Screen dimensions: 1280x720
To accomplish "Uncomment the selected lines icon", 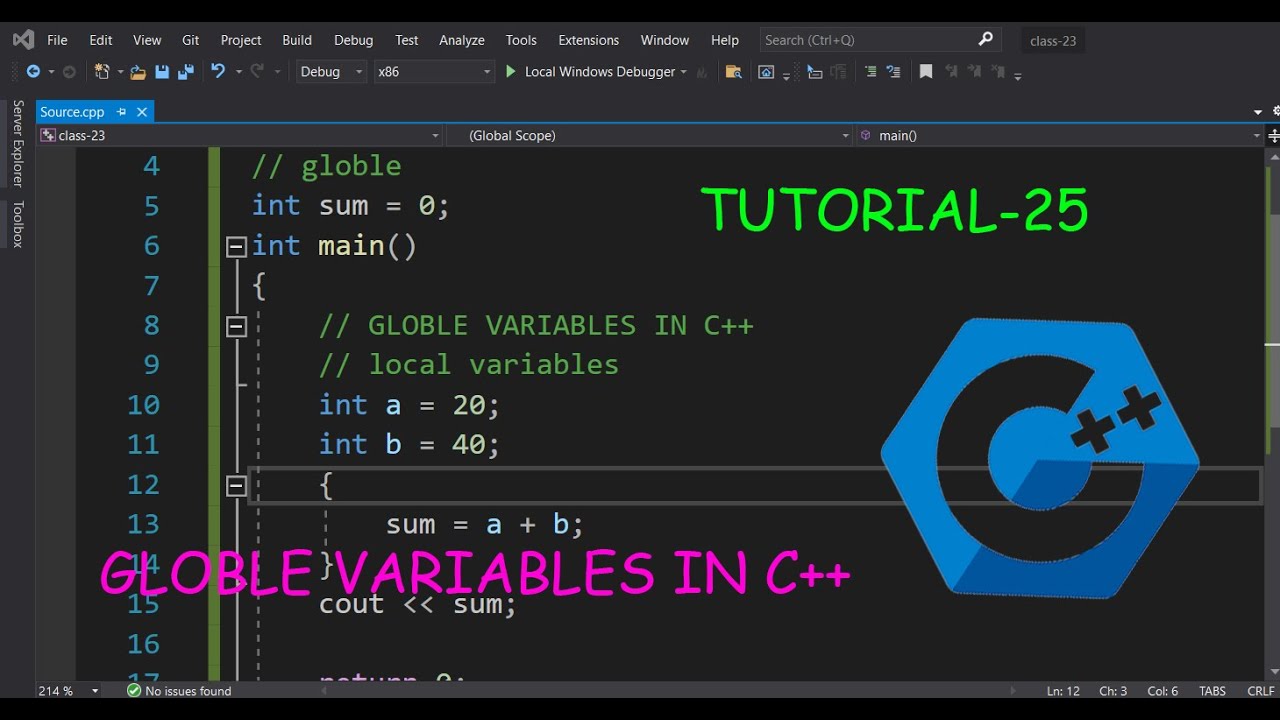I will [x=894, y=72].
